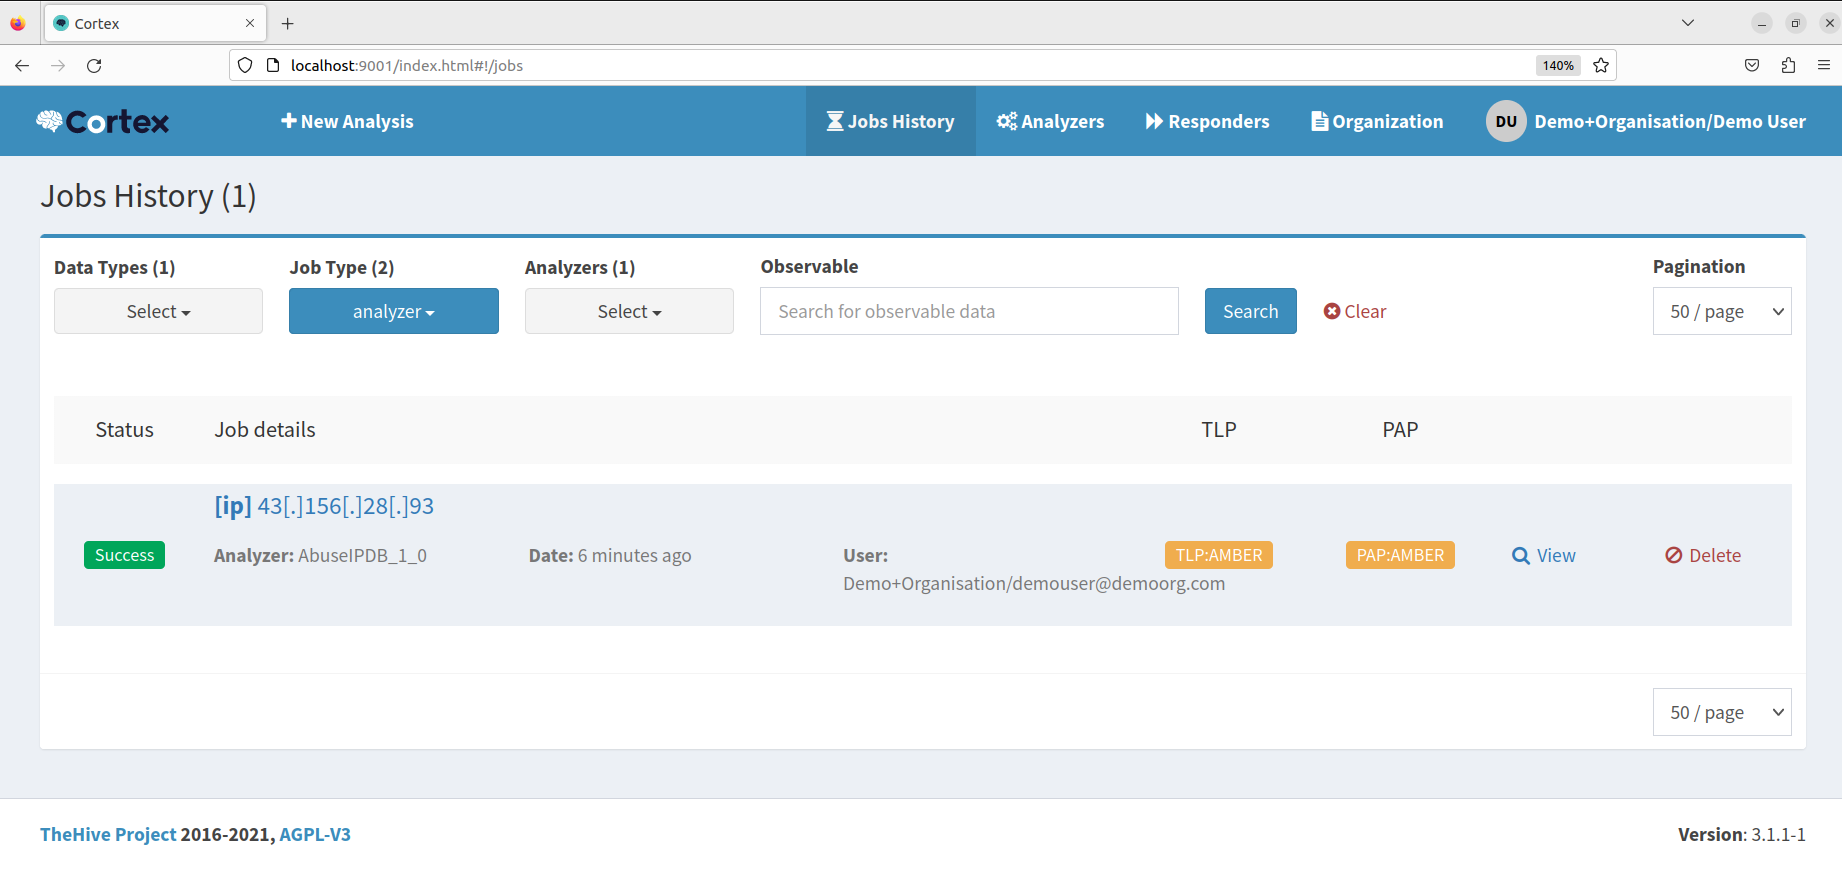The height and width of the screenshot is (869, 1842).
Task: Click the ban icon next to Delete
Action: coord(1674,555)
